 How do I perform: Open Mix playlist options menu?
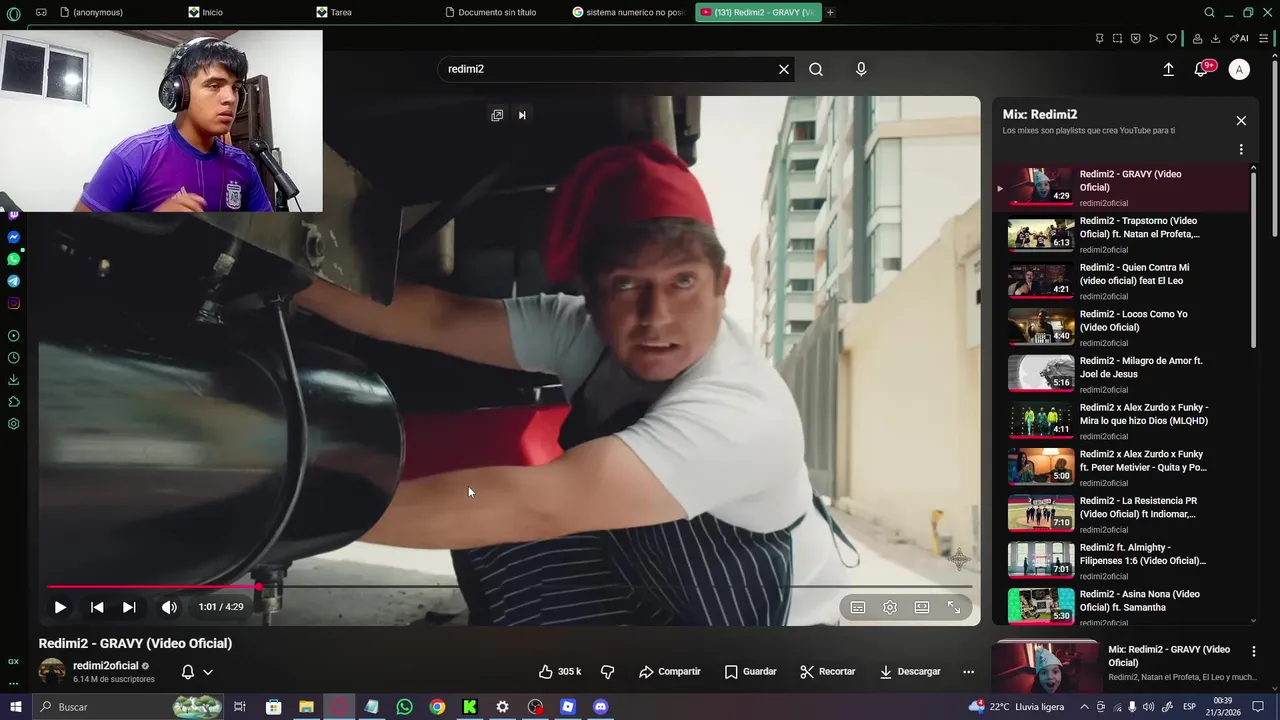pos(1241,149)
